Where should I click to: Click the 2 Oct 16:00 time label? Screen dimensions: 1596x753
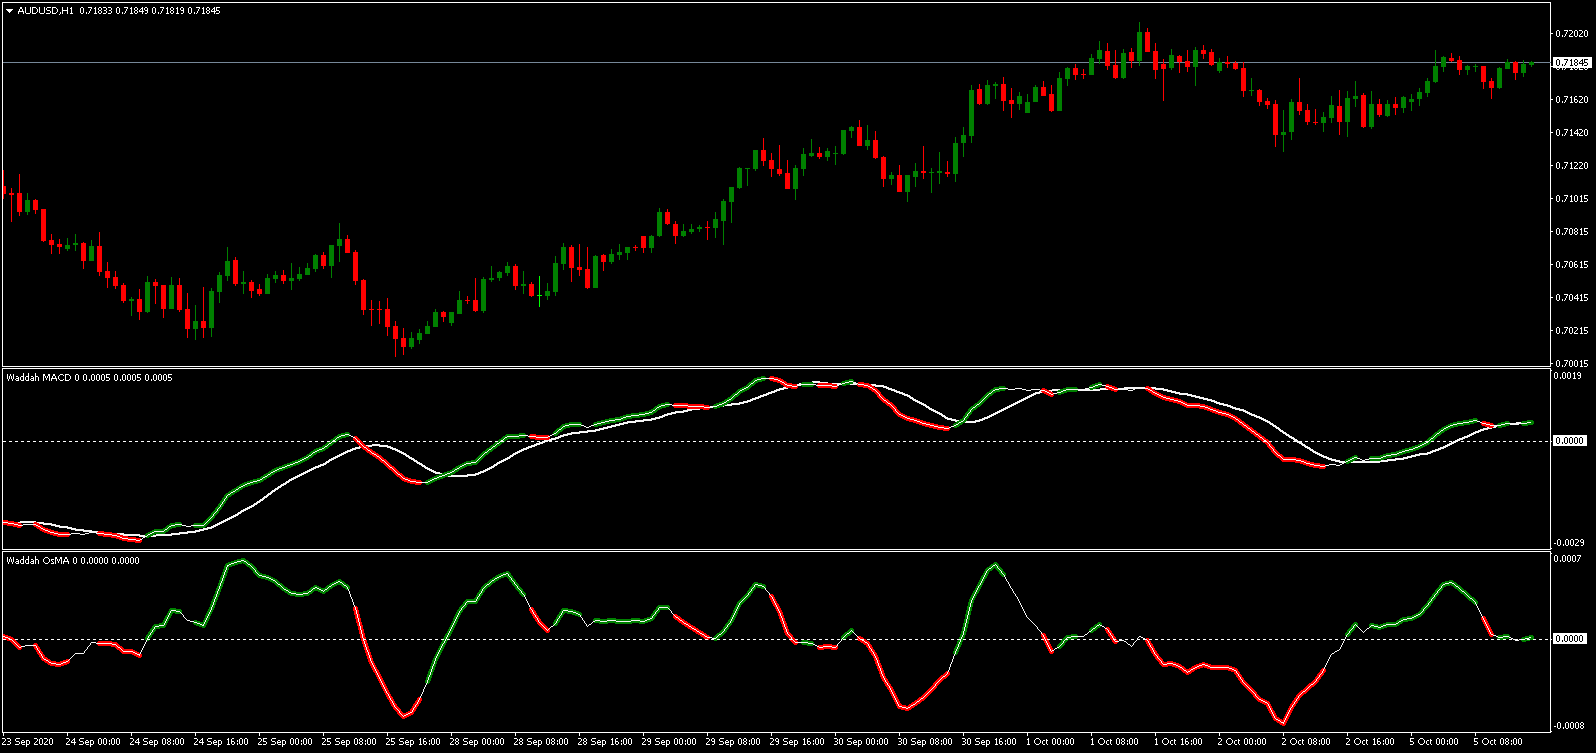point(1371,742)
